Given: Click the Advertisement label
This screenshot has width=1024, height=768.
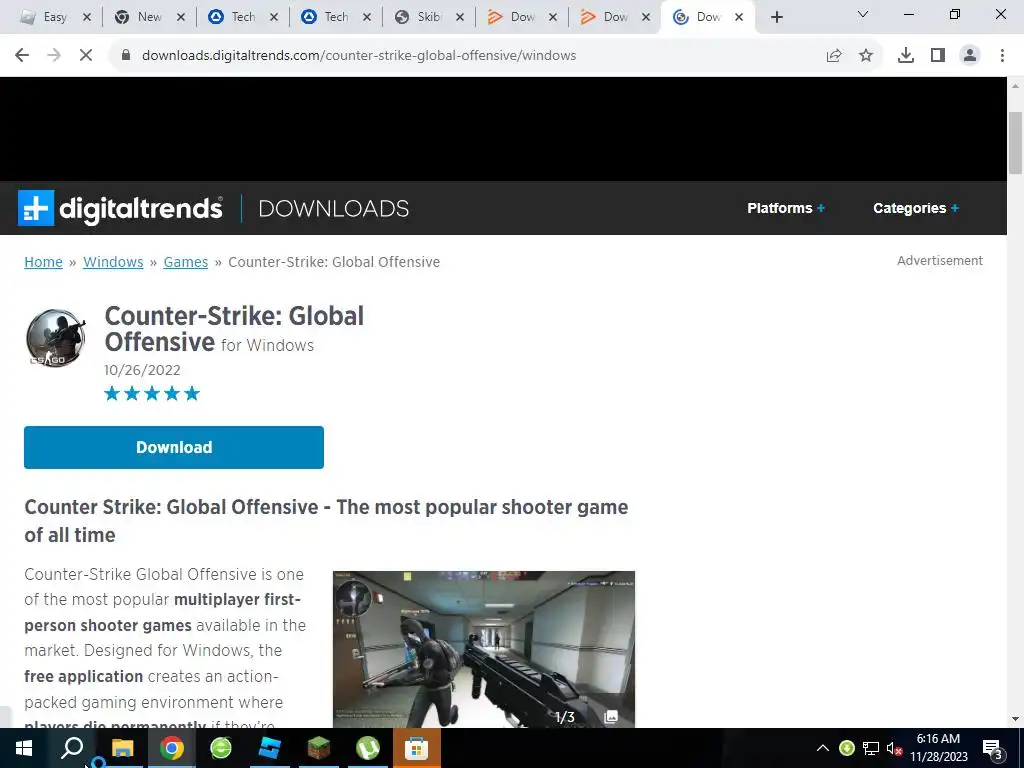Looking at the screenshot, I should pyautogui.click(x=940, y=261).
